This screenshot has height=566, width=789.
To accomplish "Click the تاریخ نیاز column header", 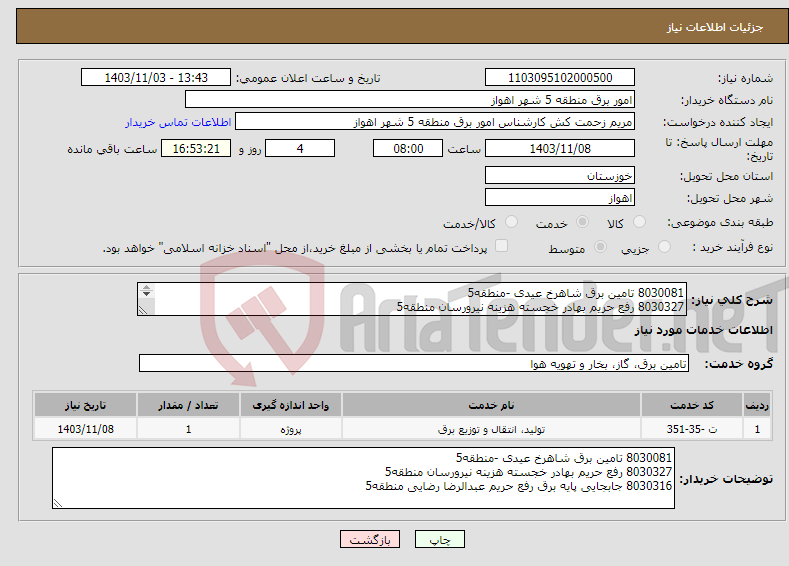I will pyautogui.click(x=86, y=405).
